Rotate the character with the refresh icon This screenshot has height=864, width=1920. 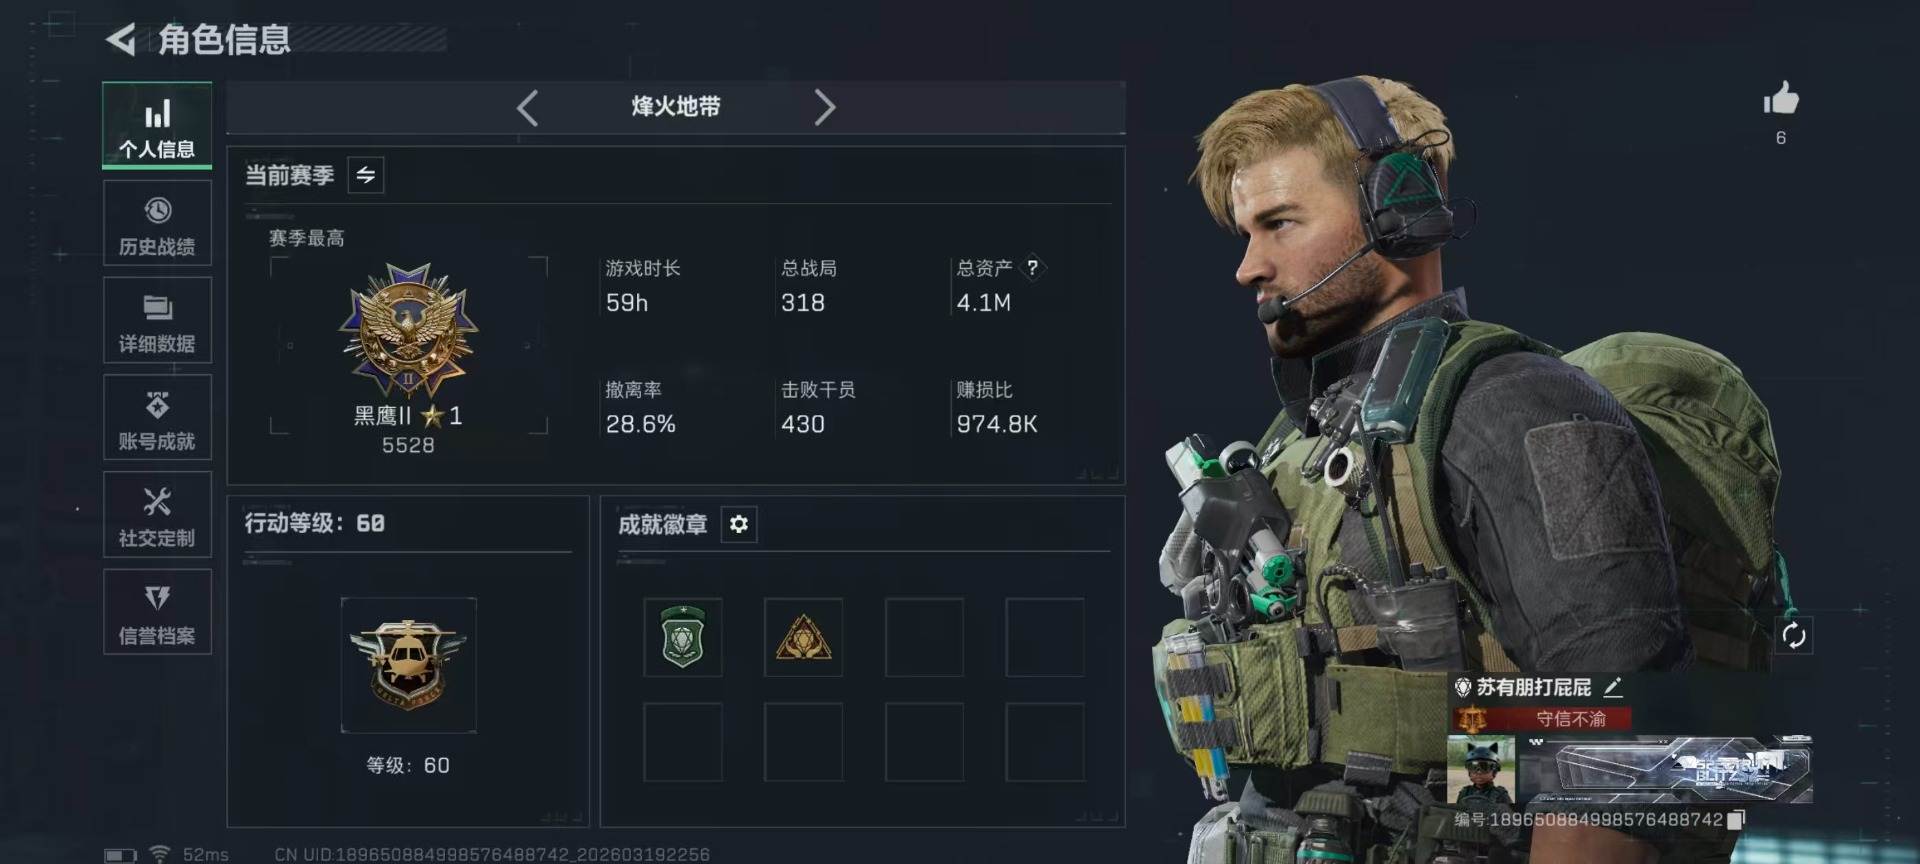(x=1793, y=635)
